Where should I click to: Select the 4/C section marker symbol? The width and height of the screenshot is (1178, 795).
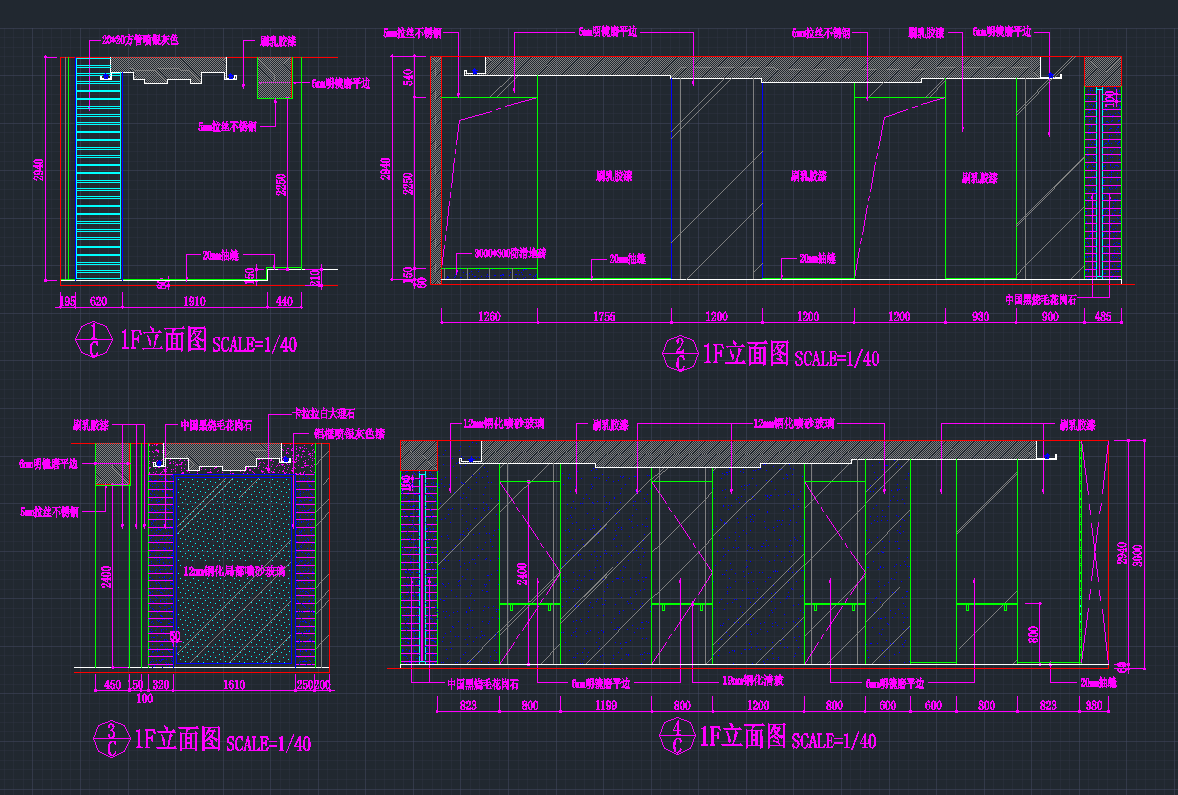(676, 738)
